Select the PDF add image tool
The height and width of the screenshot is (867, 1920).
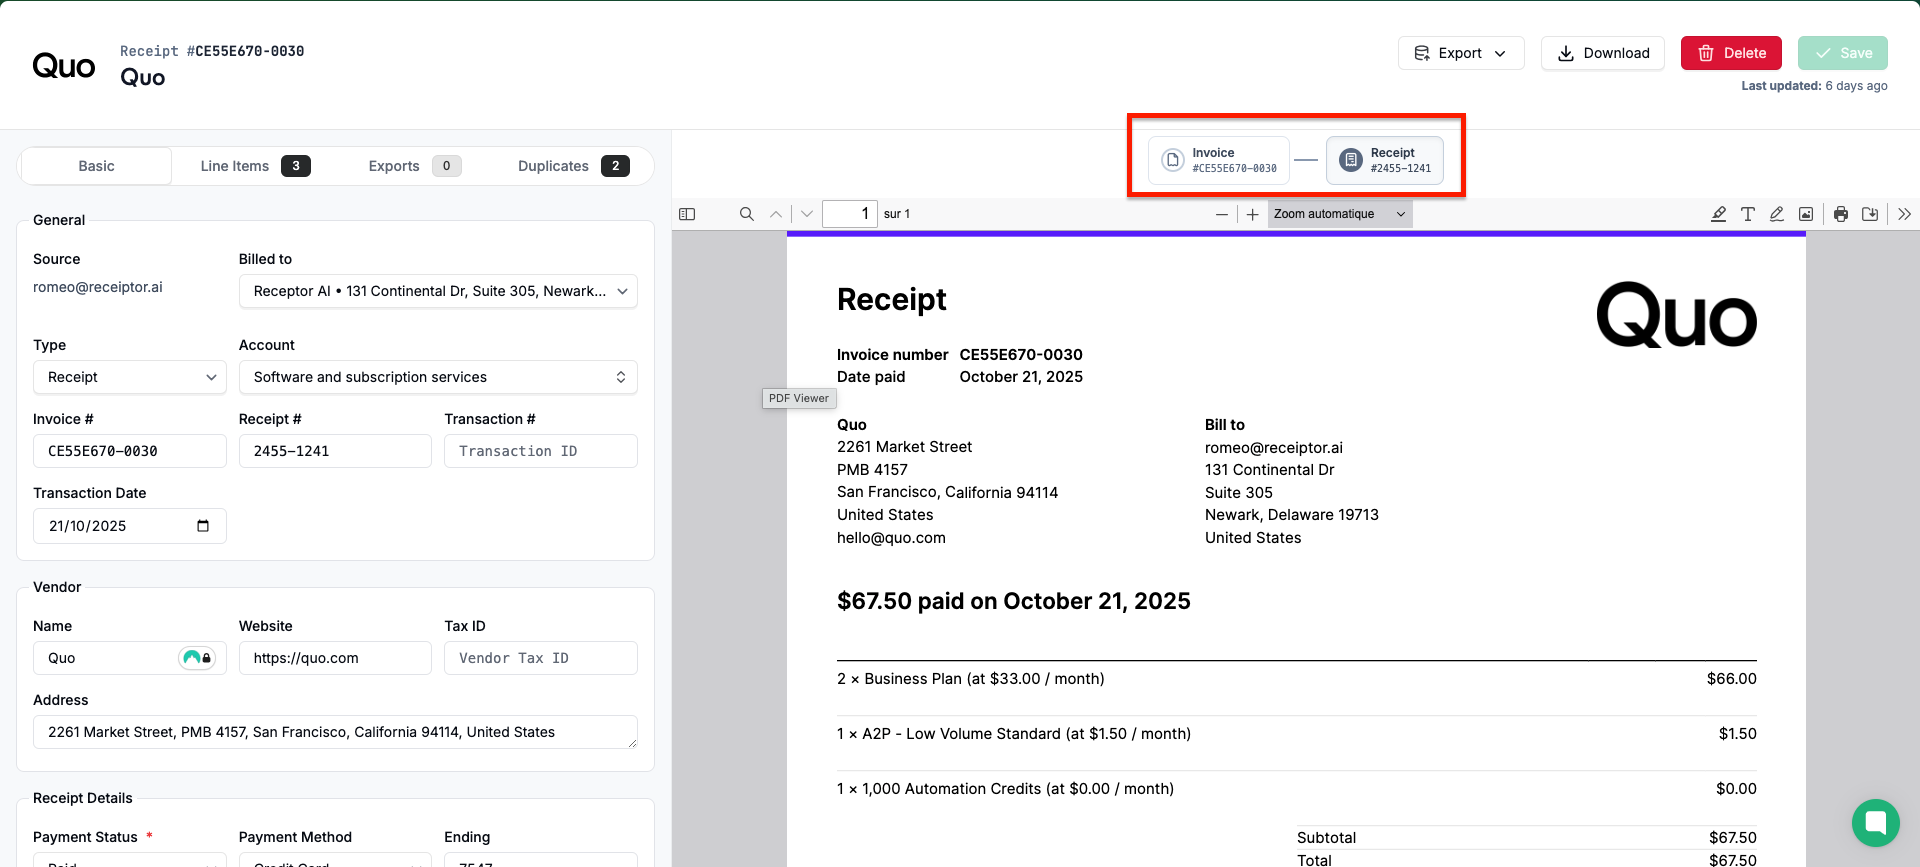click(1806, 214)
